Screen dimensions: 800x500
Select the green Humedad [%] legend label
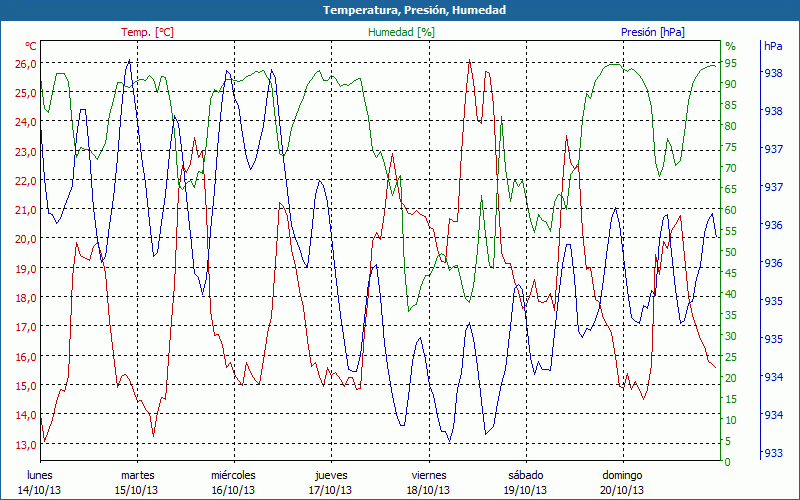(x=402, y=33)
